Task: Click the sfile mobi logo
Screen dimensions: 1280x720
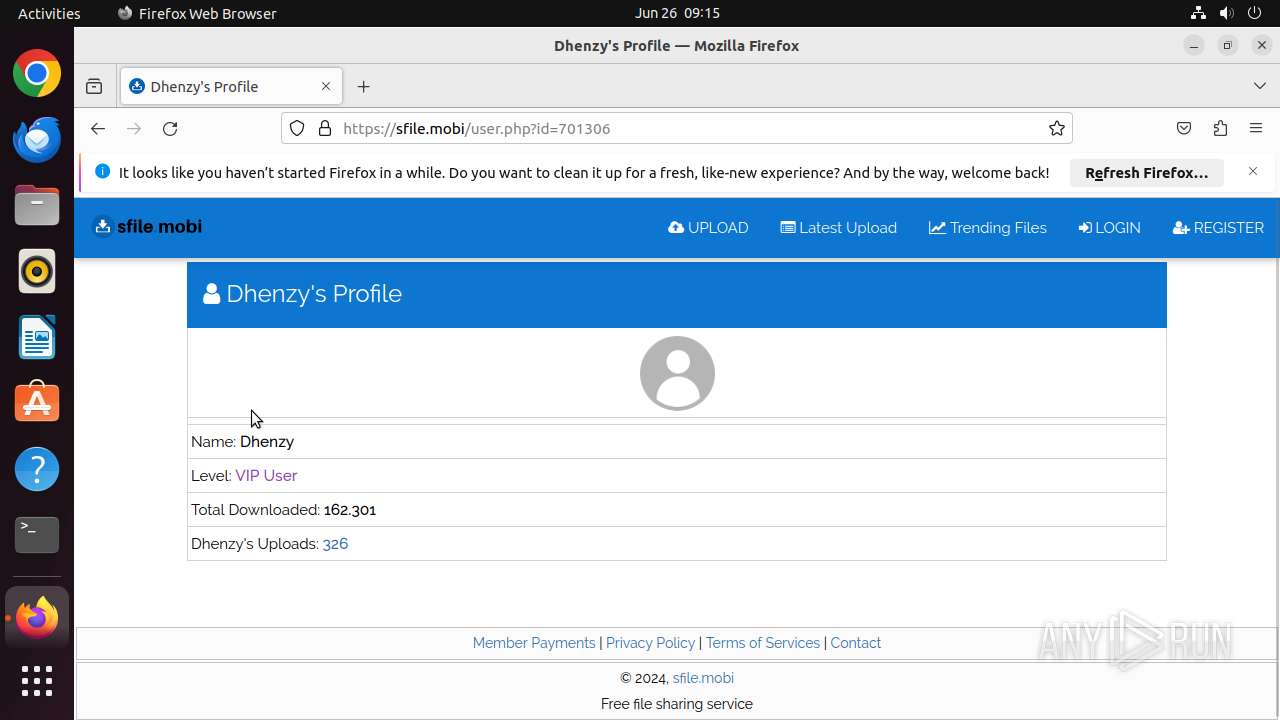Action: point(148,227)
